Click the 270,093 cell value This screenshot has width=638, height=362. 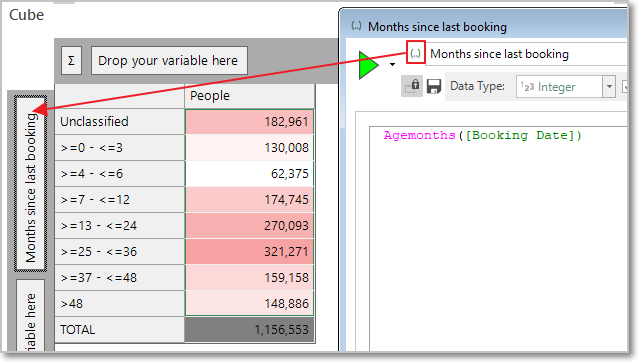click(249, 226)
